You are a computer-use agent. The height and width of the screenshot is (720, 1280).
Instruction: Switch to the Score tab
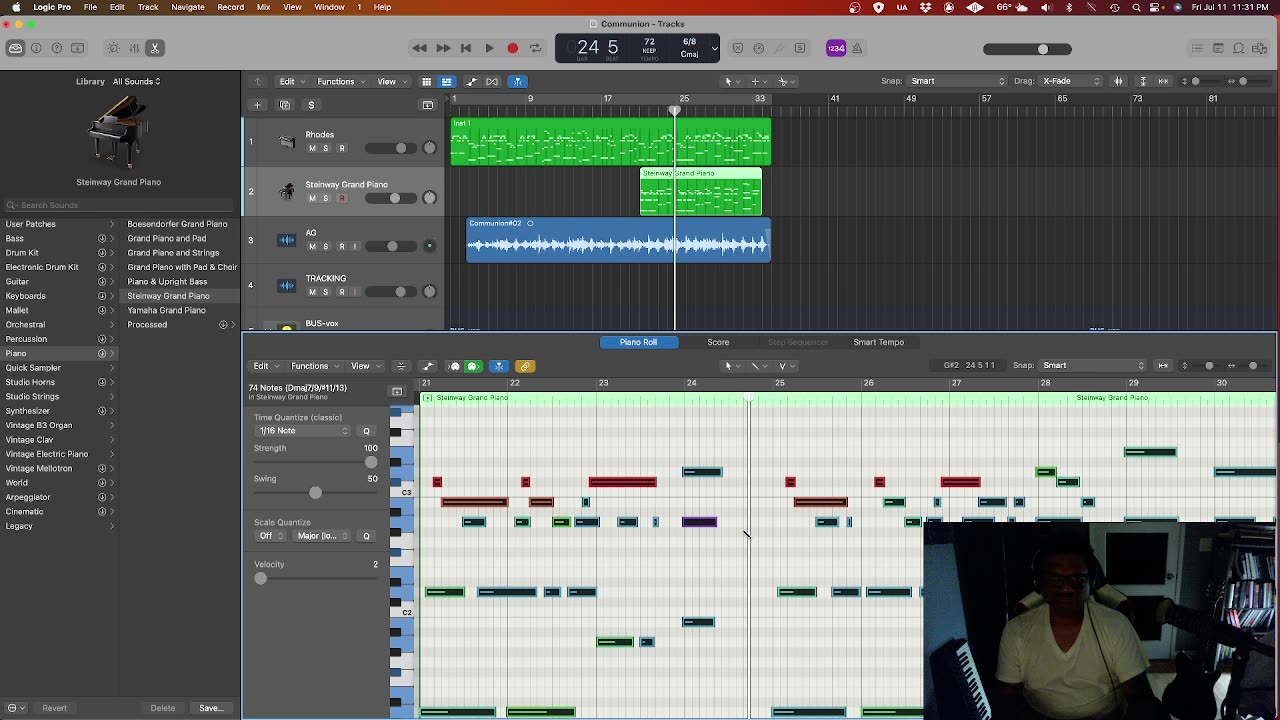click(x=718, y=342)
